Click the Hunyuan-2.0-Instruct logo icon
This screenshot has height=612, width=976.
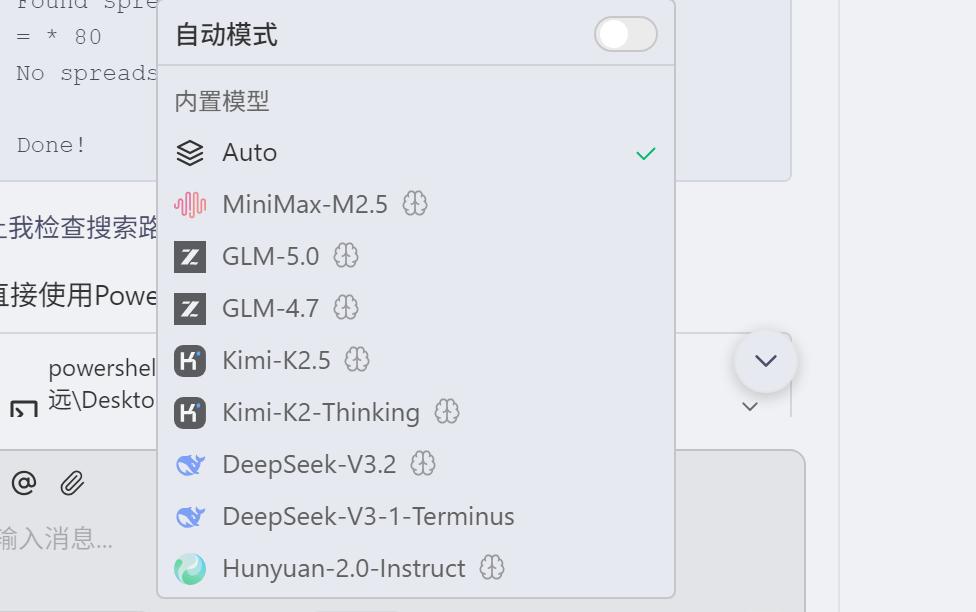click(x=190, y=568)
